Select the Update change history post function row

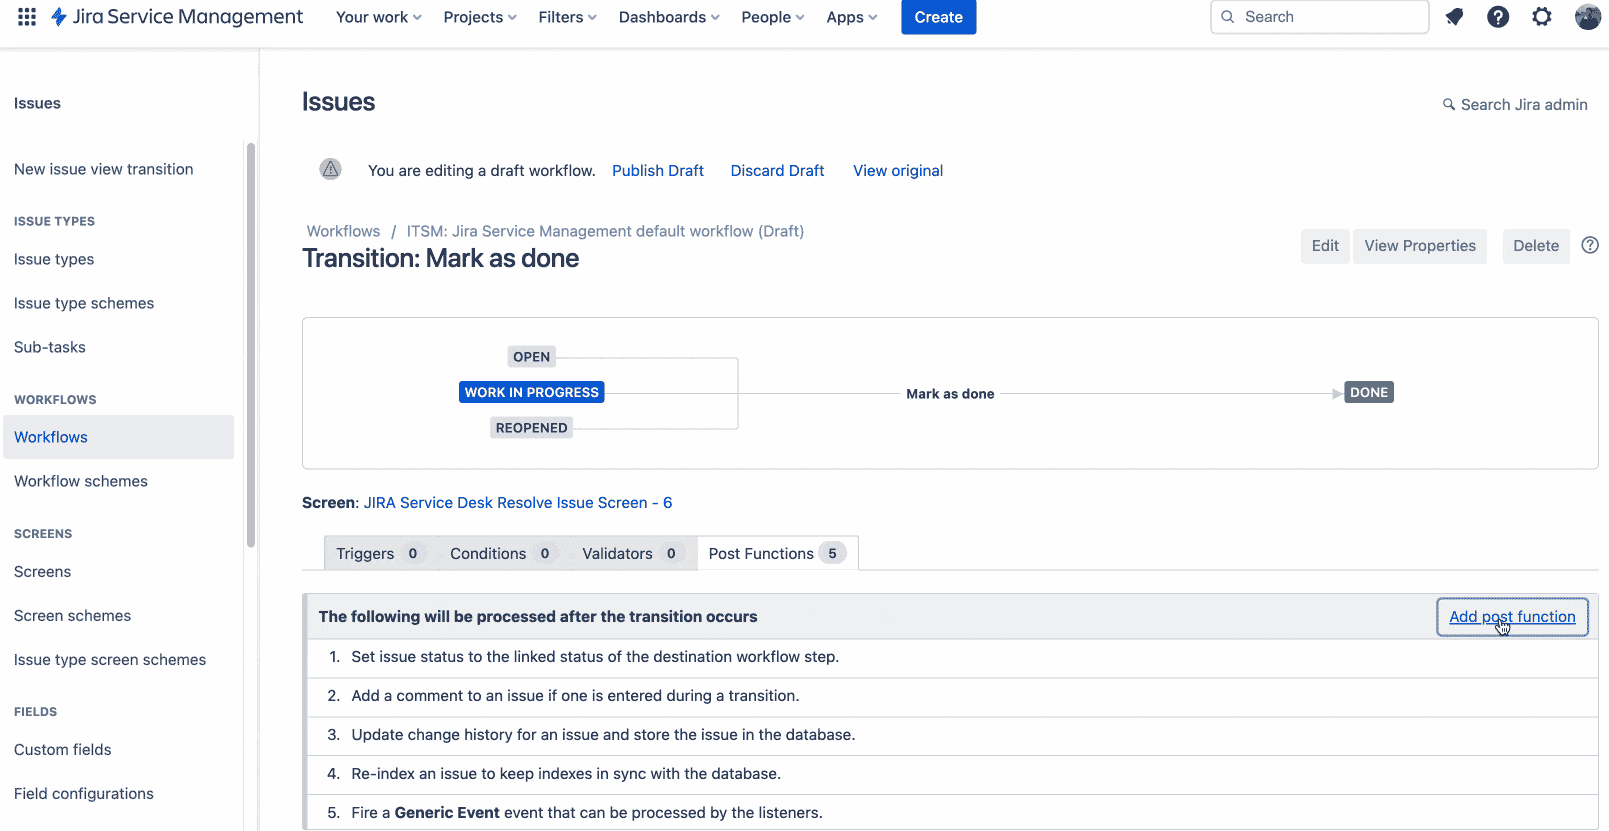952,735
